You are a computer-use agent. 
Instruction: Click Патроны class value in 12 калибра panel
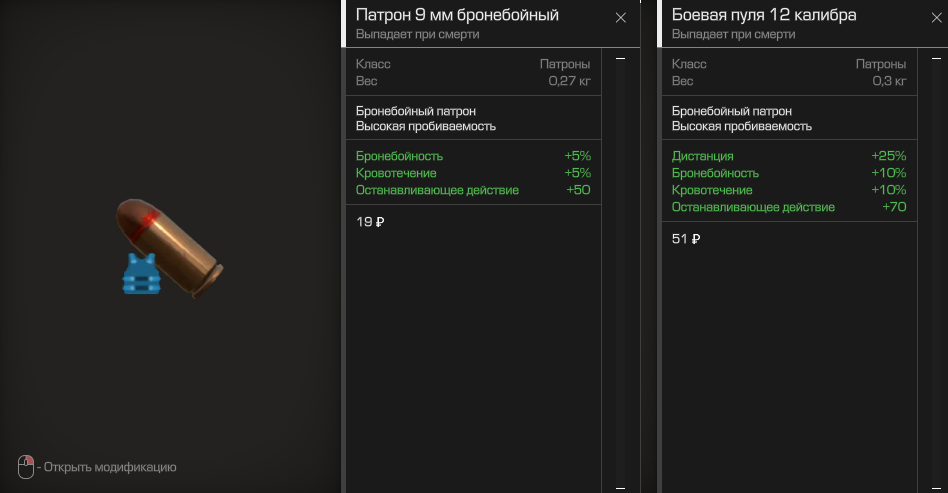(881, 64)
